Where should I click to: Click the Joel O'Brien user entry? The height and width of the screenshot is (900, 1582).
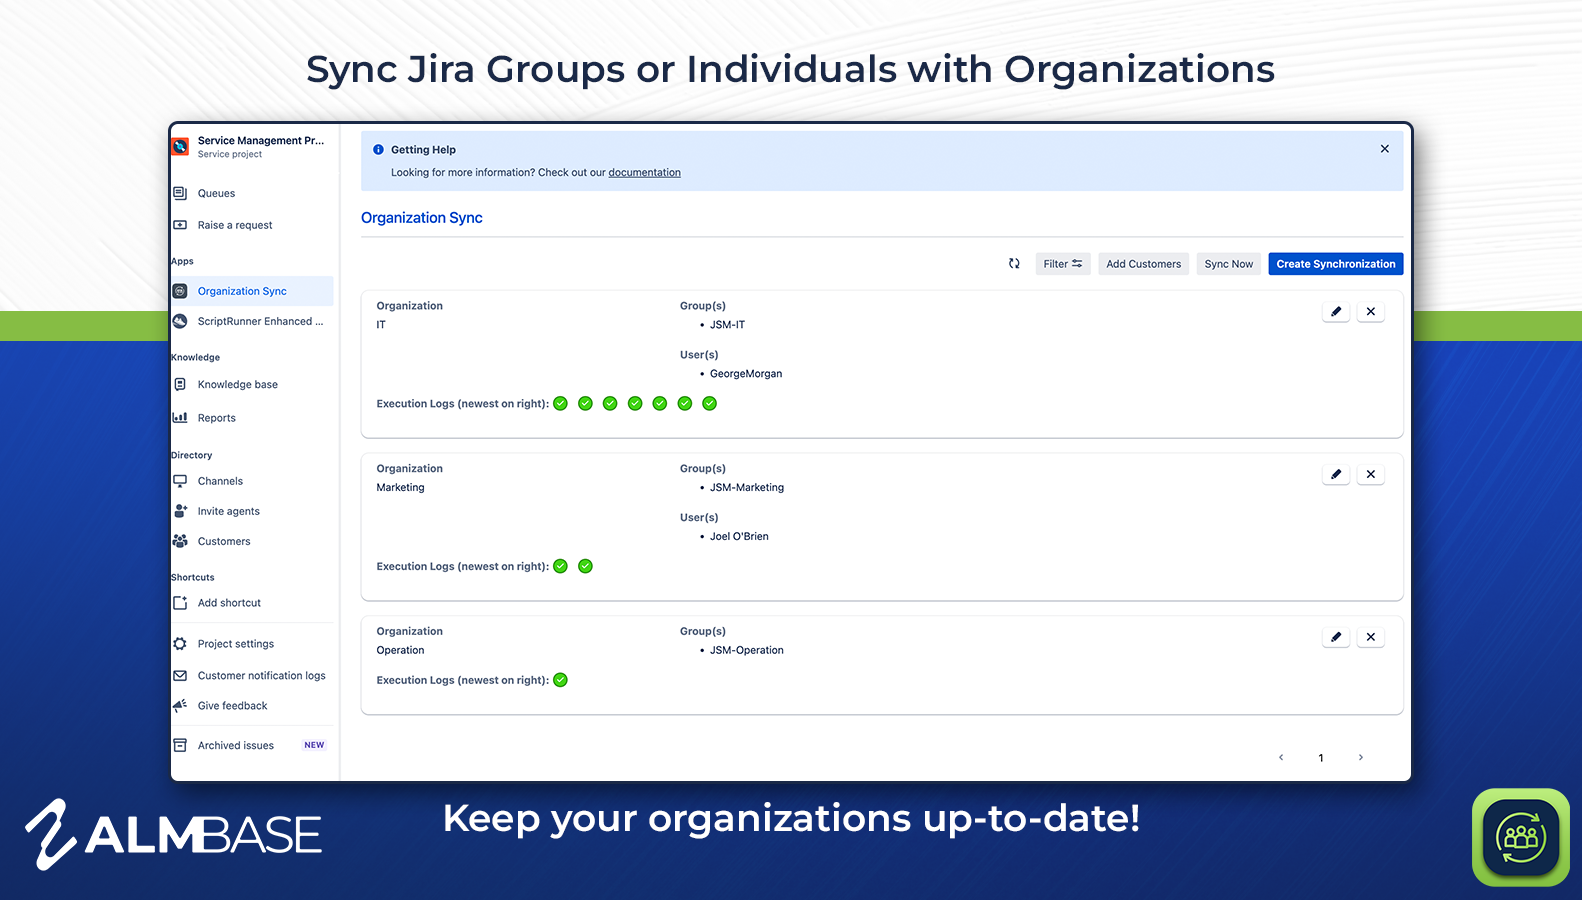click(739, 537)
